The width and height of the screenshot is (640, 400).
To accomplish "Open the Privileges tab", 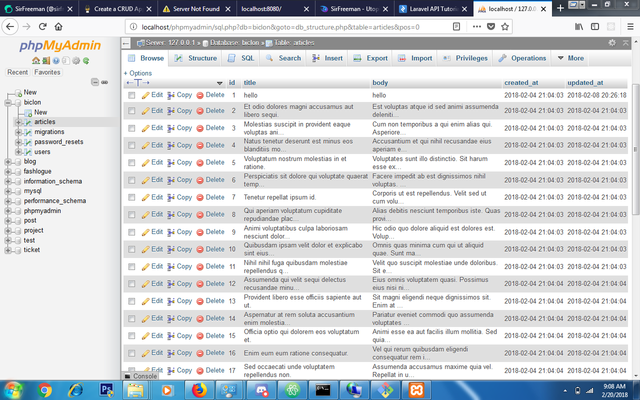I will (465, 58).
